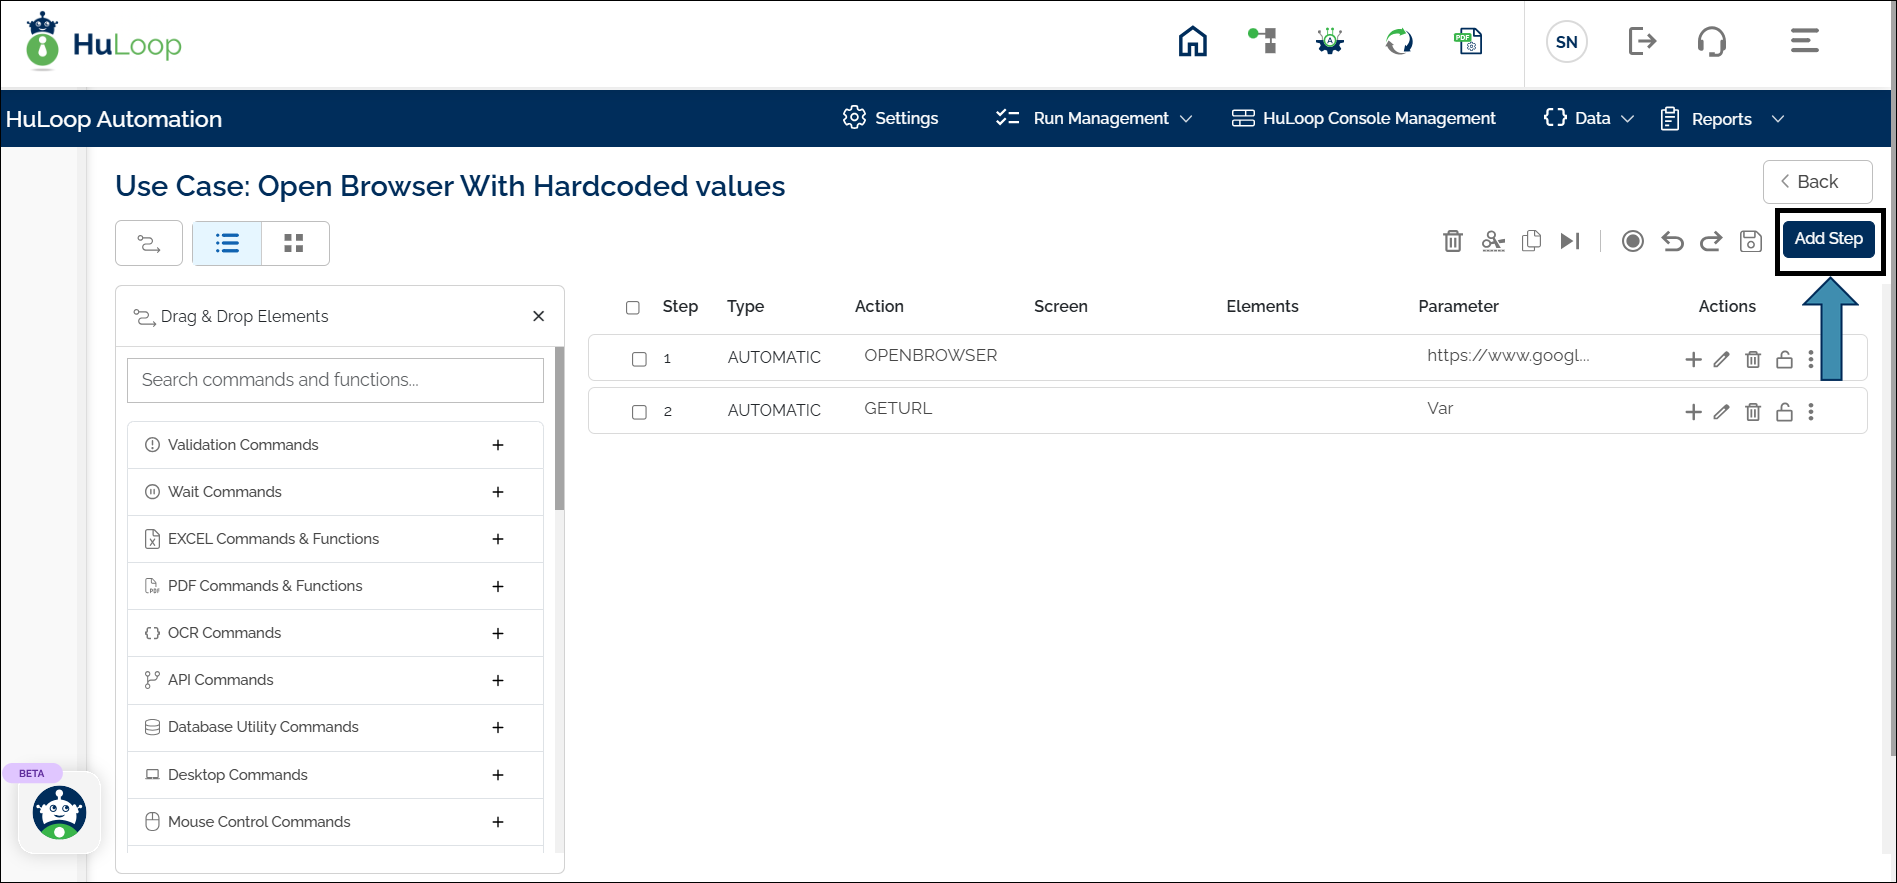Open the Settings menu item

click(890, 118)
